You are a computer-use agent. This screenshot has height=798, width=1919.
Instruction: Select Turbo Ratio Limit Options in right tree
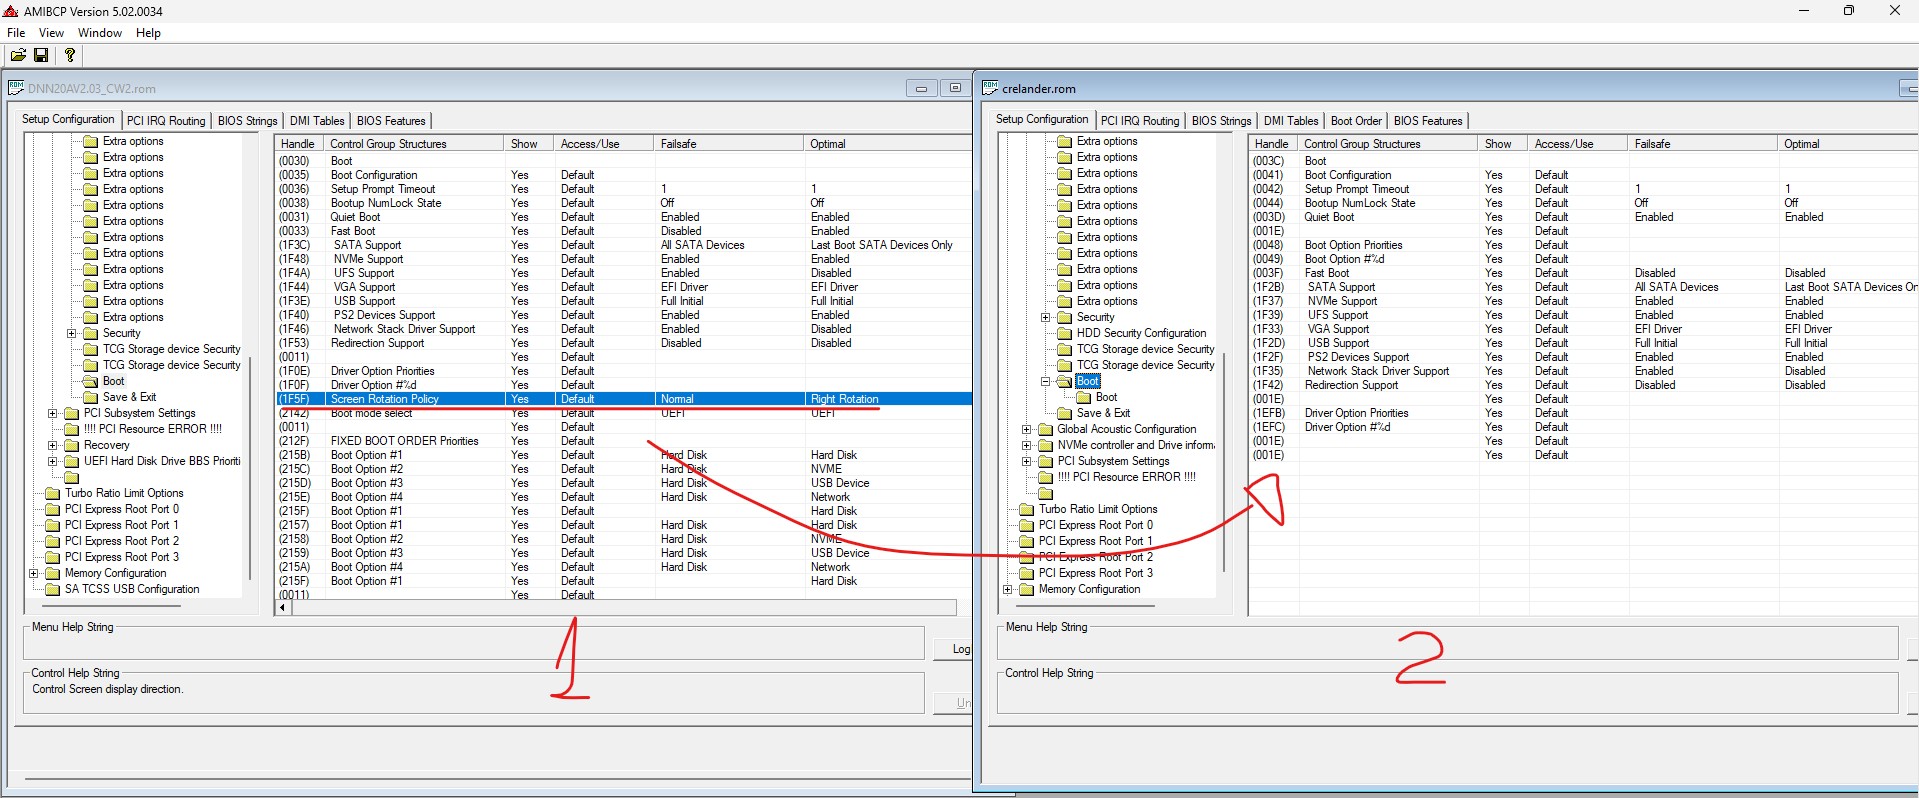point(1097,509)
